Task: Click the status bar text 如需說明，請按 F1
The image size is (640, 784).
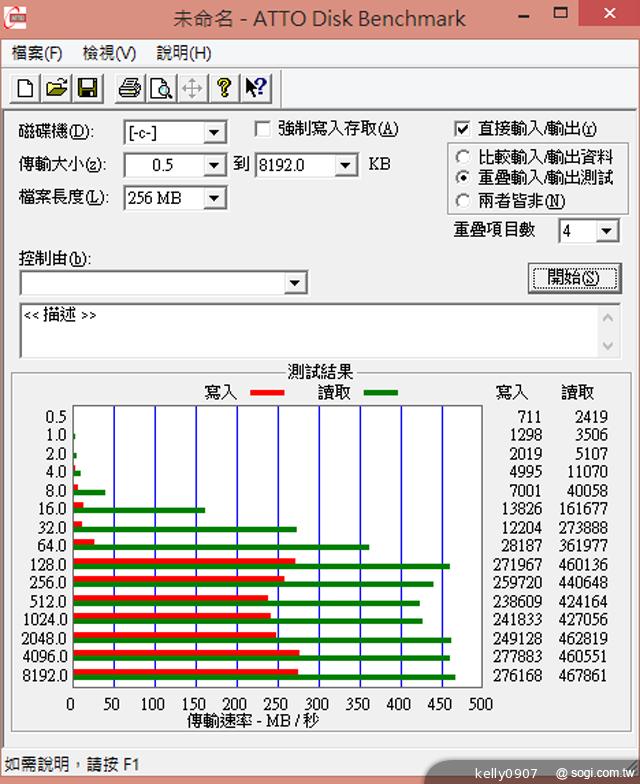Action: click(72, 764)
